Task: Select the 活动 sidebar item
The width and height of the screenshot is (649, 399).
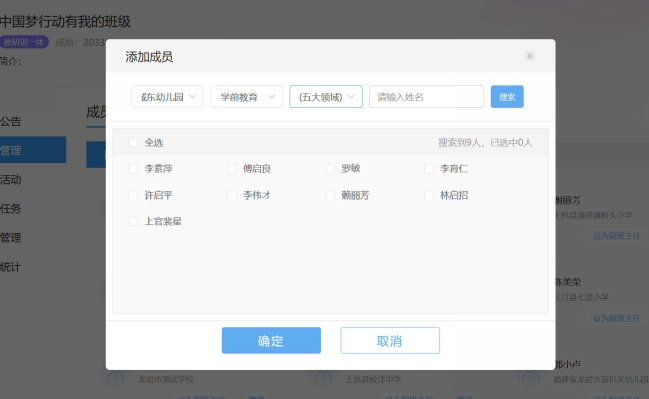Action: coord(11,179)
